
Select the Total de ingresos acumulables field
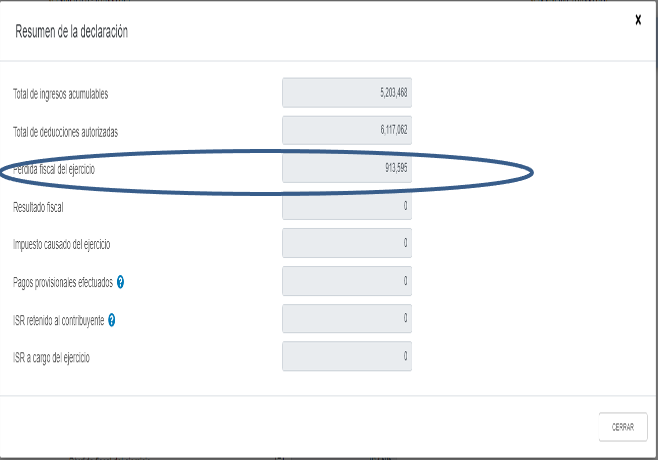[x=347, y=92]
